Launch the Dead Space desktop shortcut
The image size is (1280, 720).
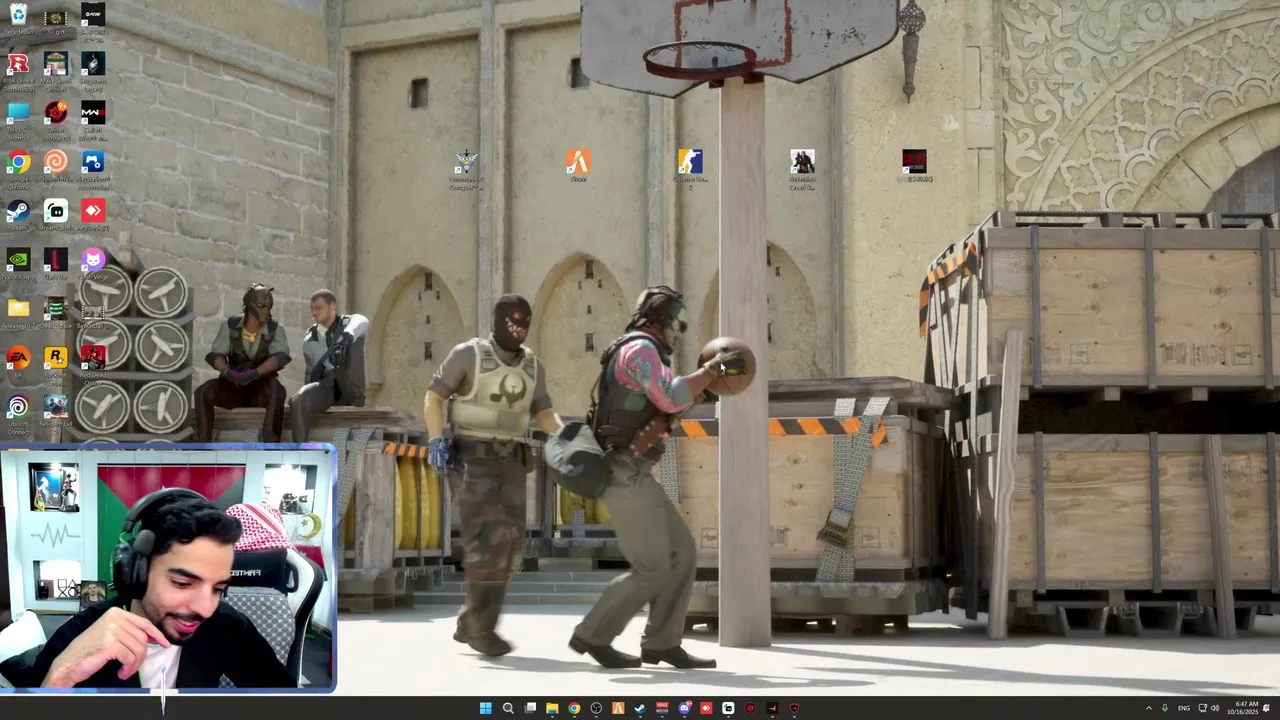(56, 313)
